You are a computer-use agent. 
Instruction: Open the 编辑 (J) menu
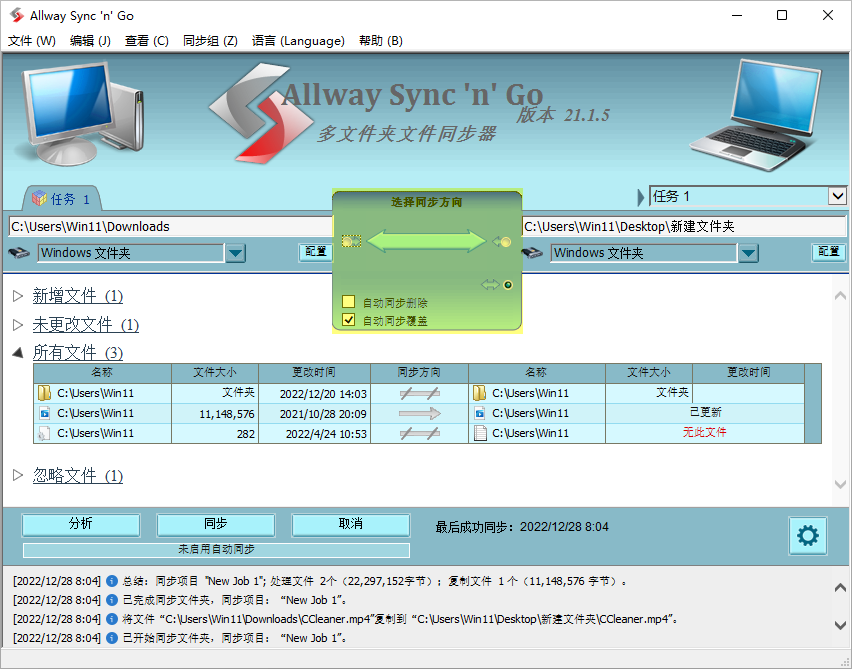tap(90, 41)
